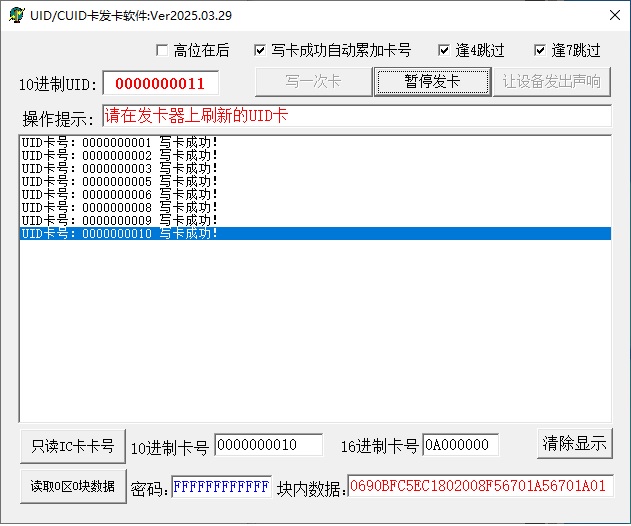Click the 读取0区0块数据 button
This screenshot has height=526, width=631.
72,487
